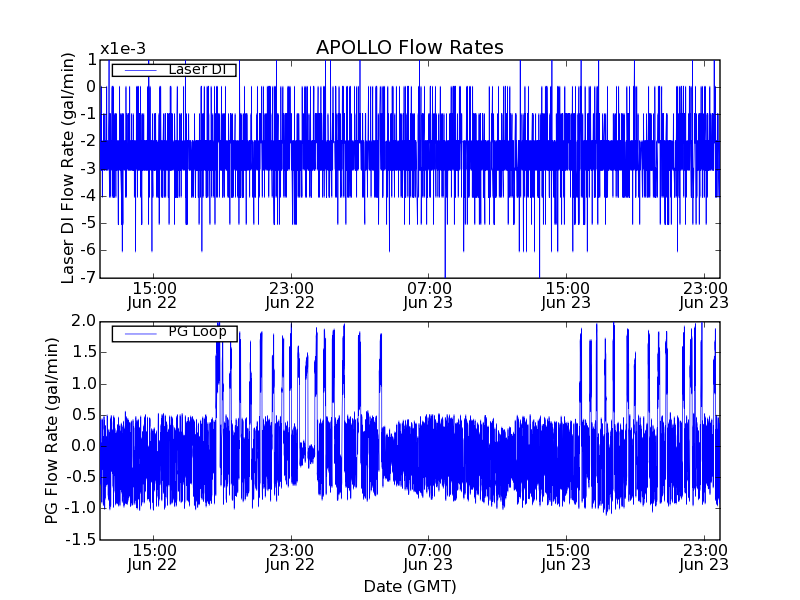800x600 pixels.
Task: Click "23:00 Jun 22" tick under PG Loop plot
Action: point(290,558)
